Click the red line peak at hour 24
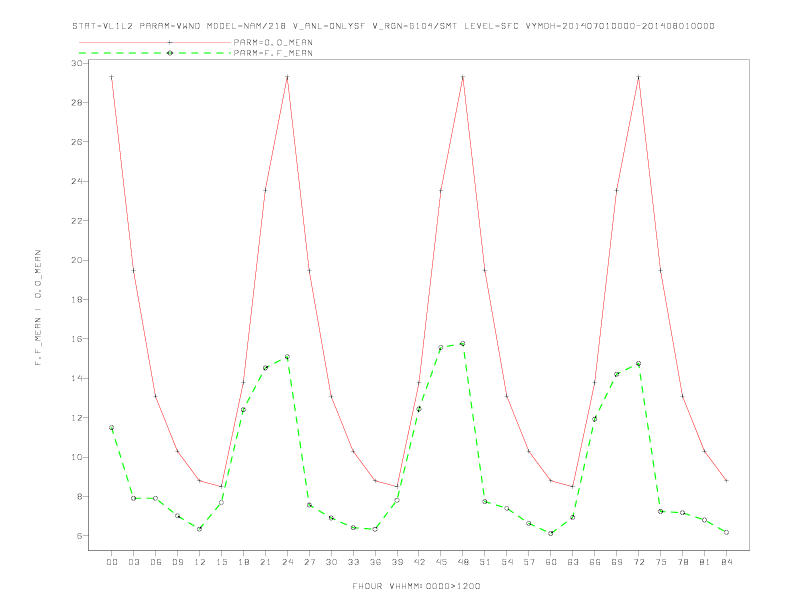Screen dimensions: 792x612 pyautogui.click(x=287, y=77)
